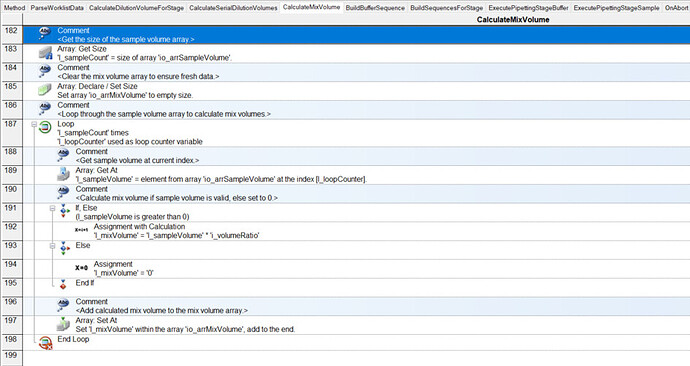Click the If, Else icon on line 191
Screen dimensions: 690x366
65,211
